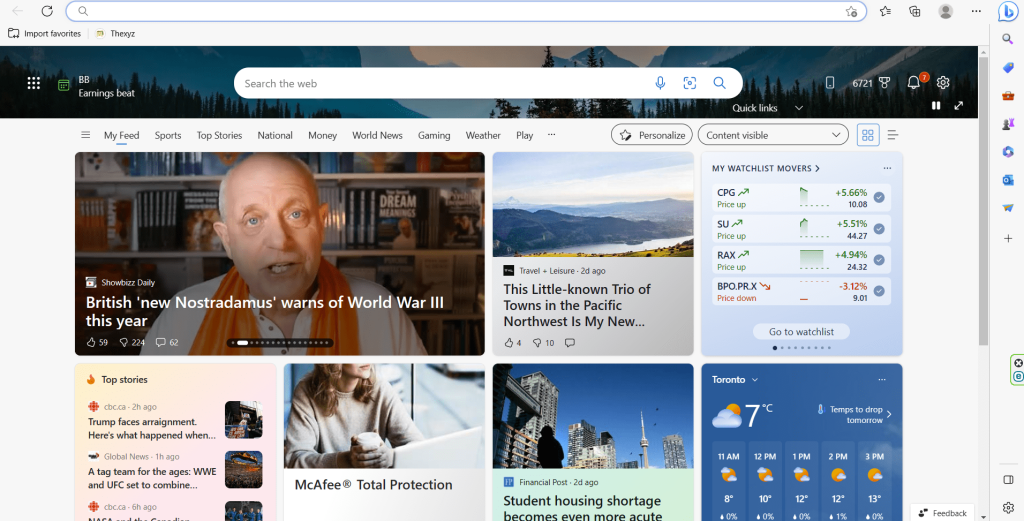This screenshot has height=521, width=1024.
Task: Toggle the BPO.PR.X watchlist checkmark
Action: tap(879, 291)
